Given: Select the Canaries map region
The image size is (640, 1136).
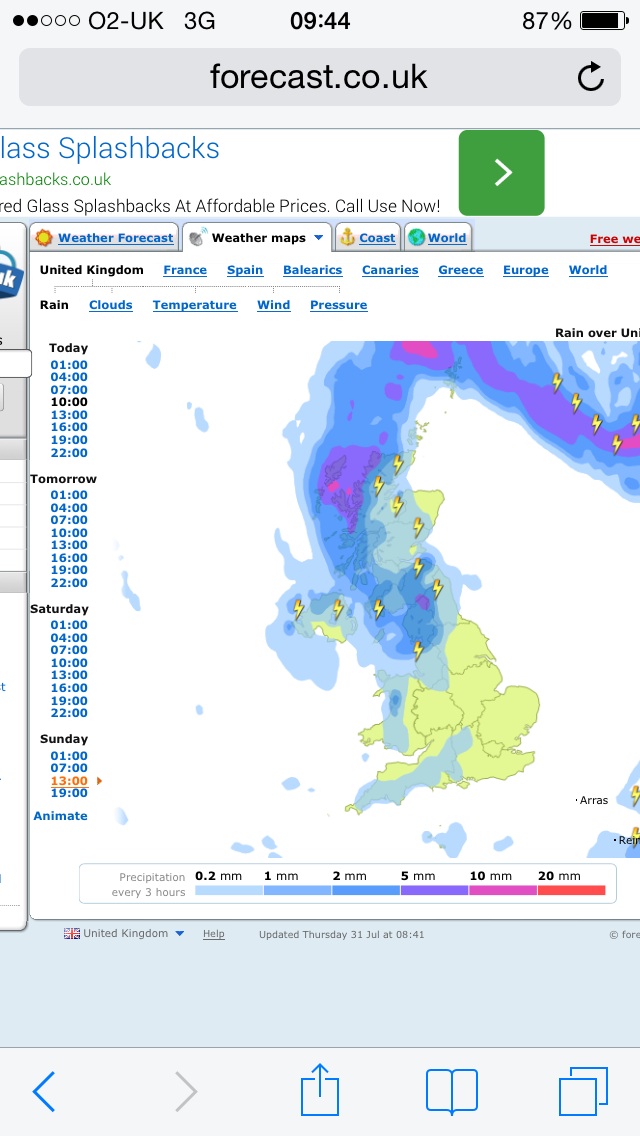Looking at the screenshot, I should [390, 270].
